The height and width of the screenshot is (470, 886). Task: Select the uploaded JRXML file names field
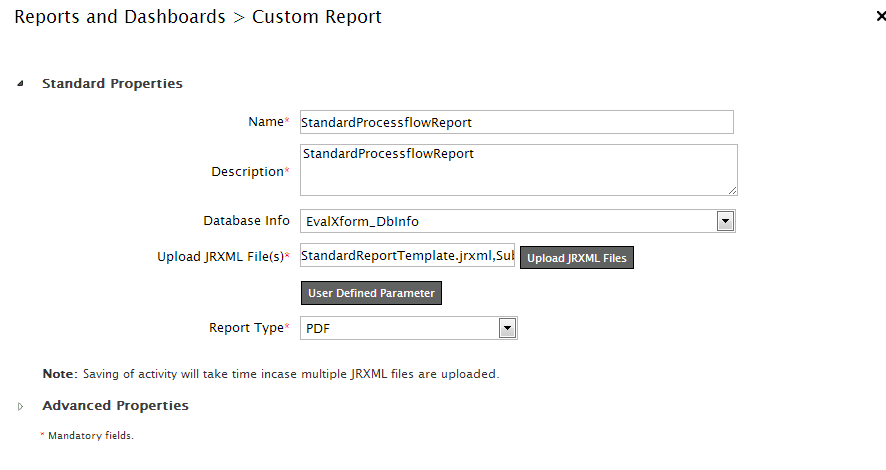pyautogui.click(x=407, y=257)
